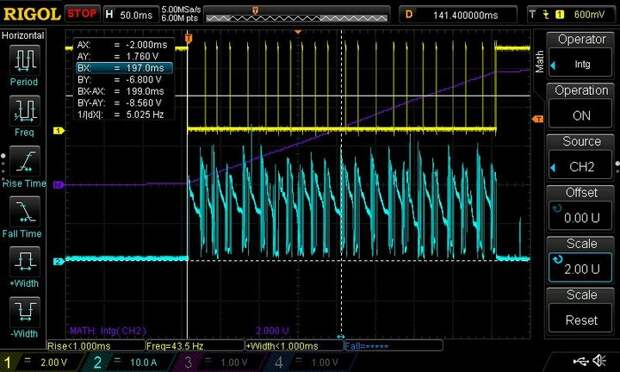620x372 pixels.
Task: Click the USB connection status icon
Action: tap(580, 361)
